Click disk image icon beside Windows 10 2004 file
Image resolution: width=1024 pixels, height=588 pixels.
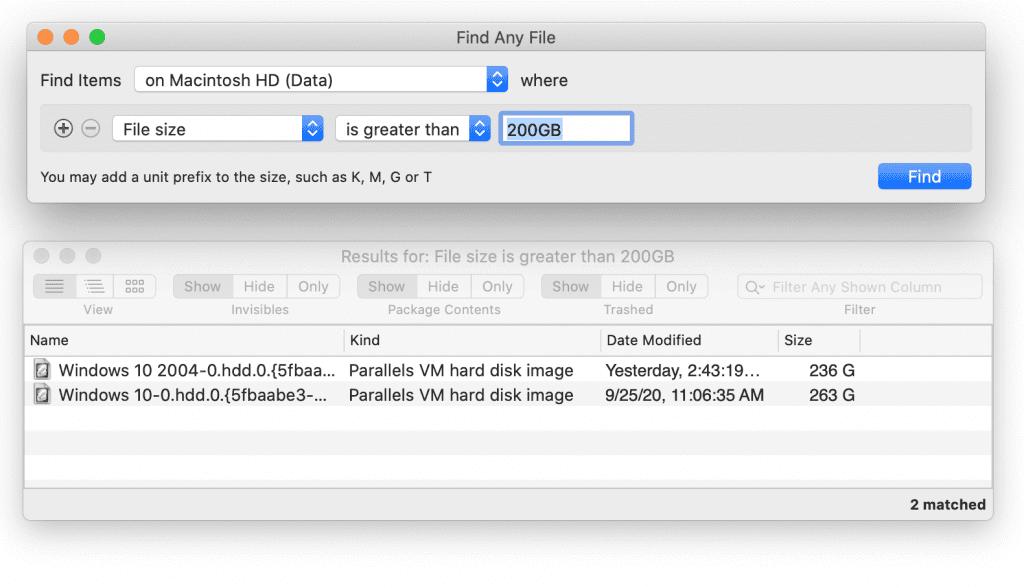pos(41,370)
